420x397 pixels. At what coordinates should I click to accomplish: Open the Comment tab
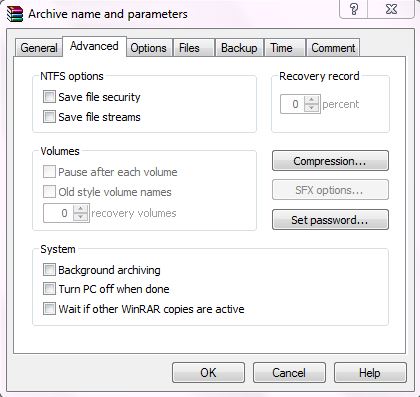click(333, 48)
